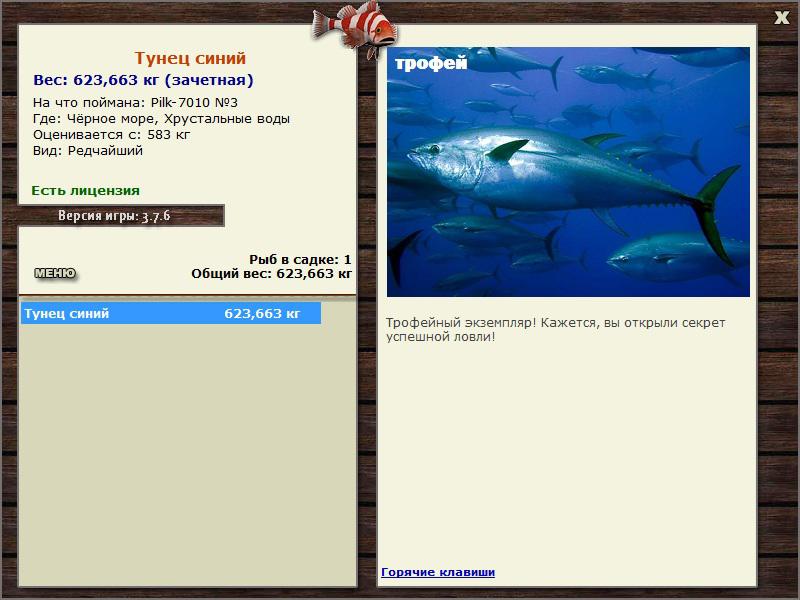Click the location line Чёрное море, Хрустальные воды
800x600 pixels.
161,119
